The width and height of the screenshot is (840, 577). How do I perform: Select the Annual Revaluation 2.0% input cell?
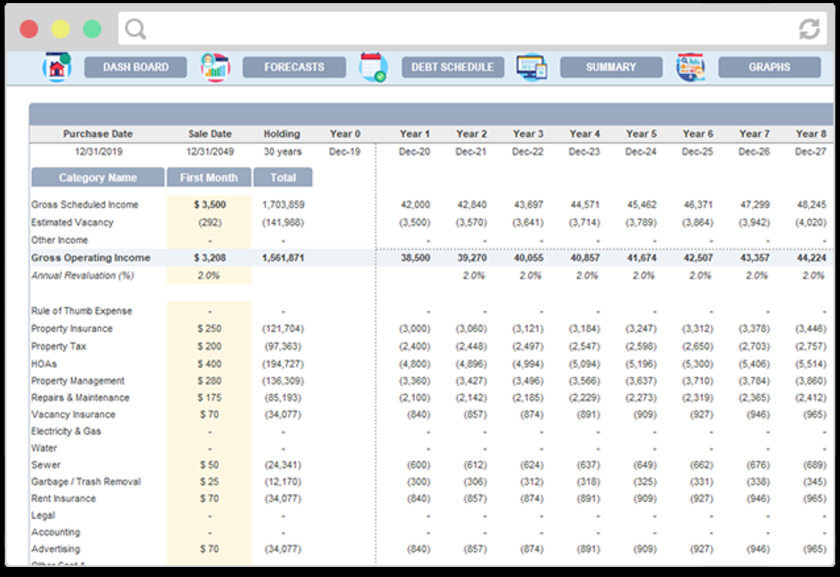pos(209,275)
